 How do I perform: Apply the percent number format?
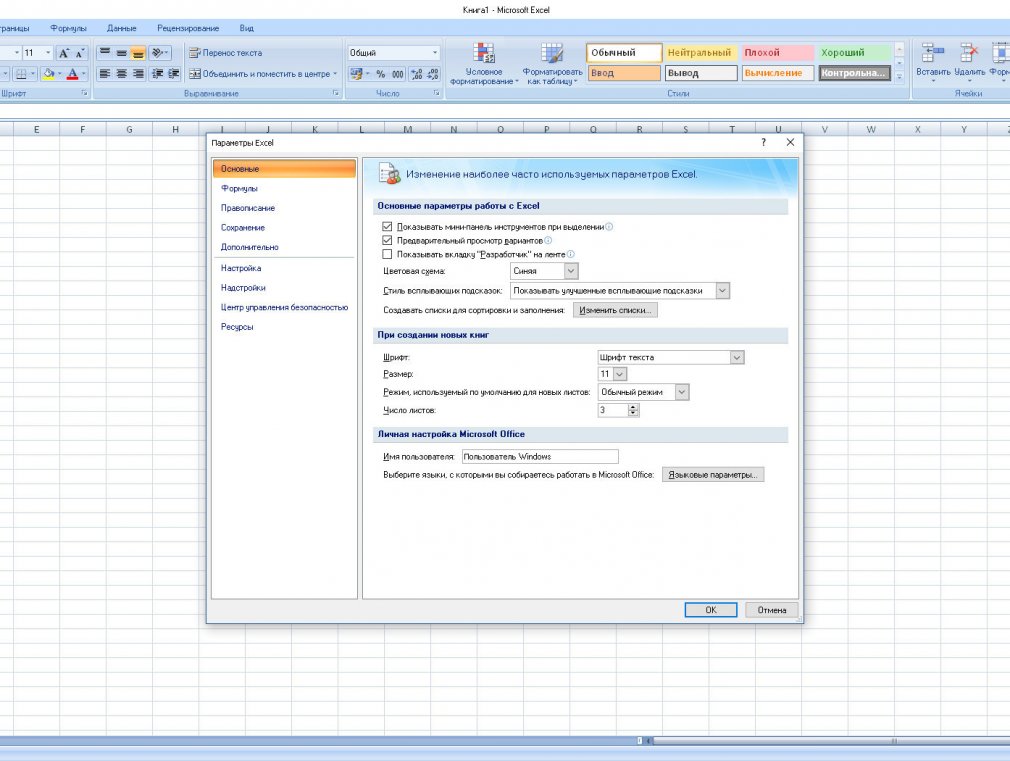[381, 74]
